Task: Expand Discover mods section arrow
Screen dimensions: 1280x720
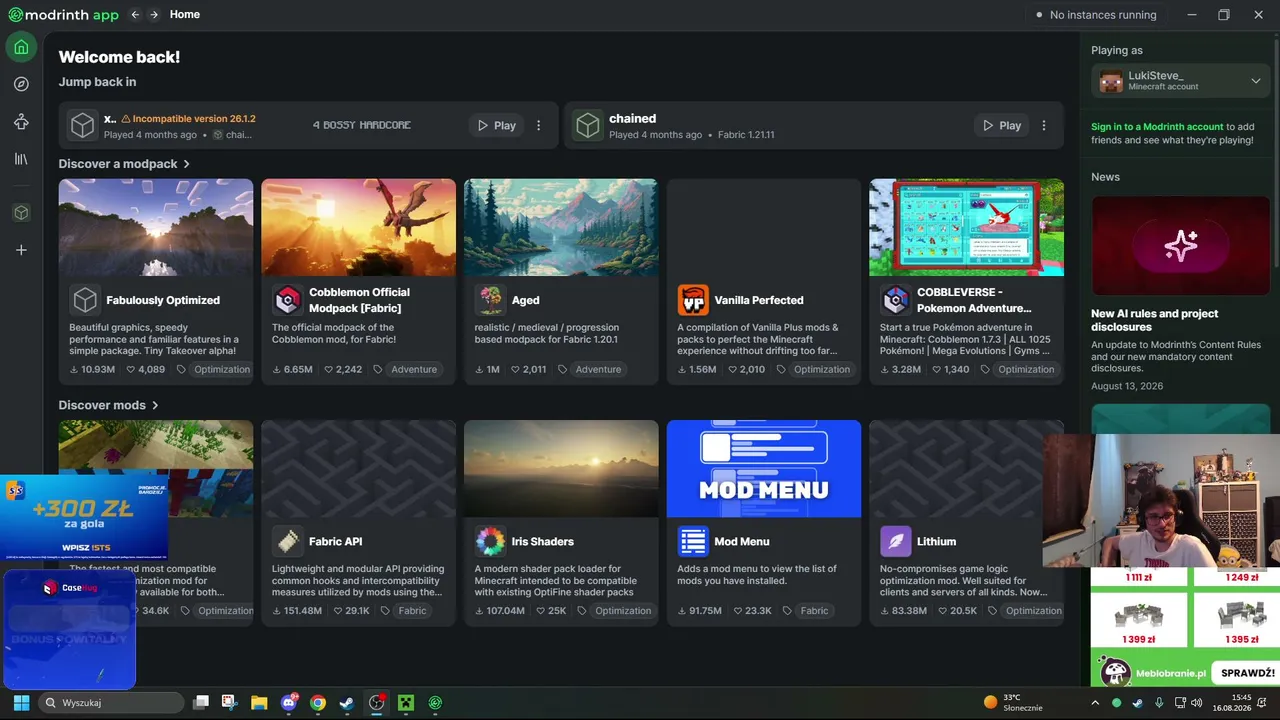Action: (155, 405)
